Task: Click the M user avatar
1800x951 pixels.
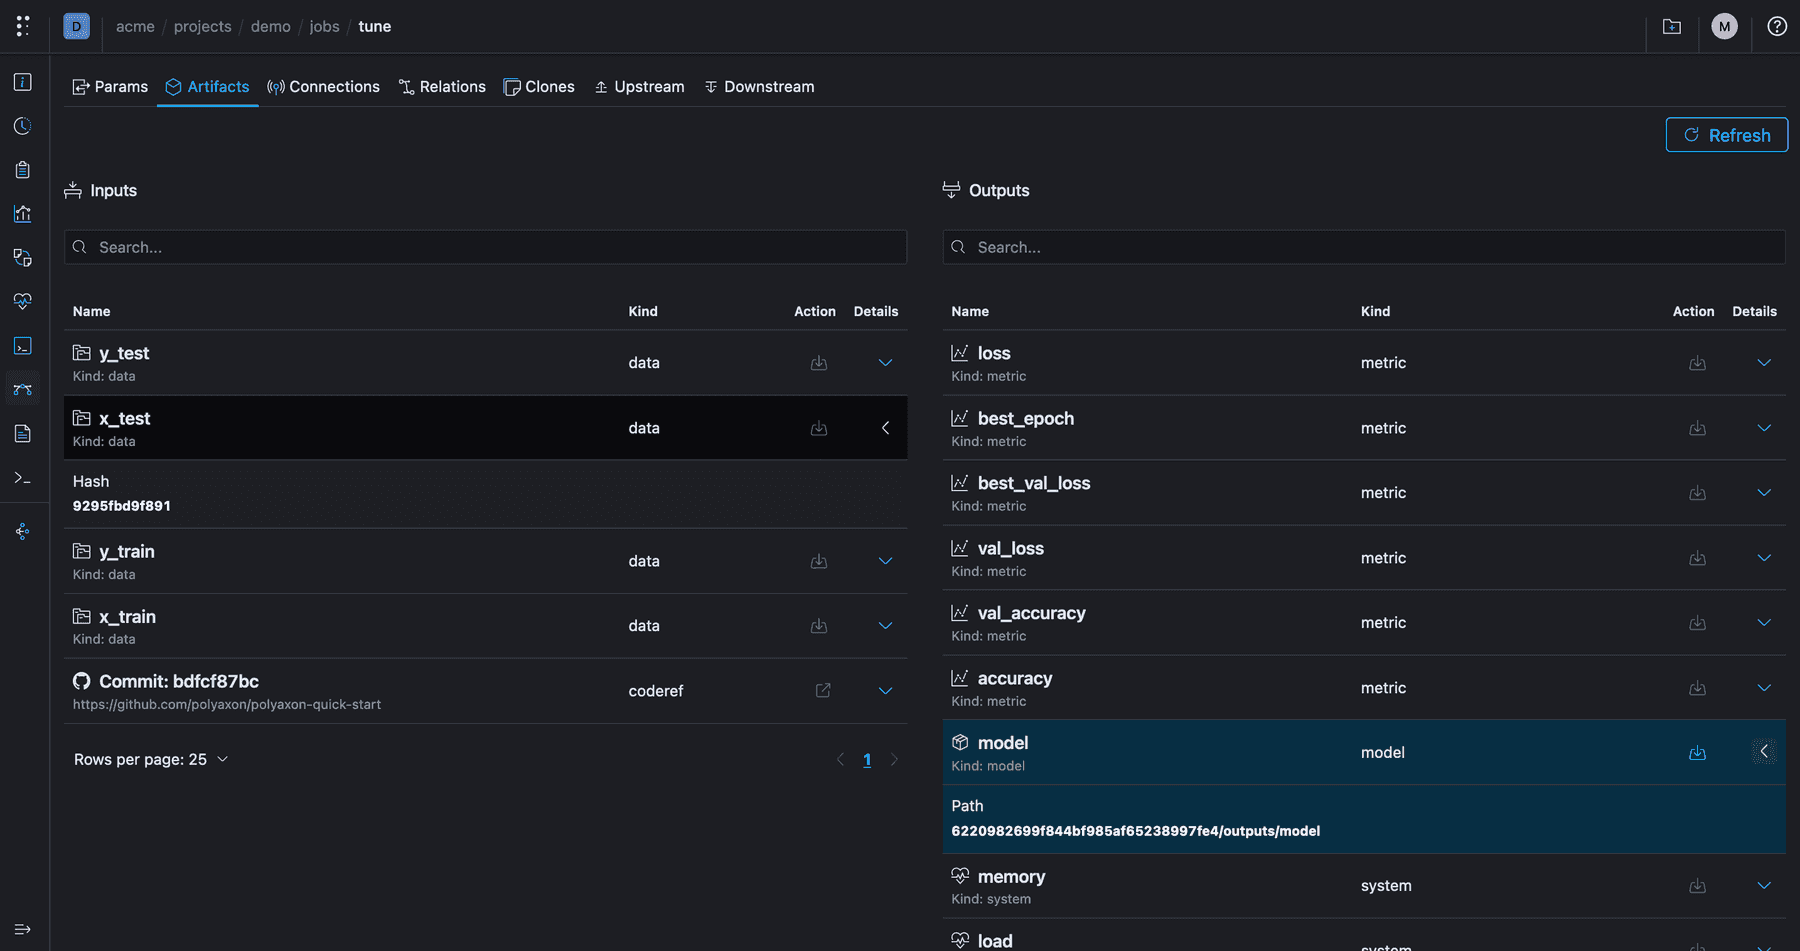Action: (x=1724, y=26)
